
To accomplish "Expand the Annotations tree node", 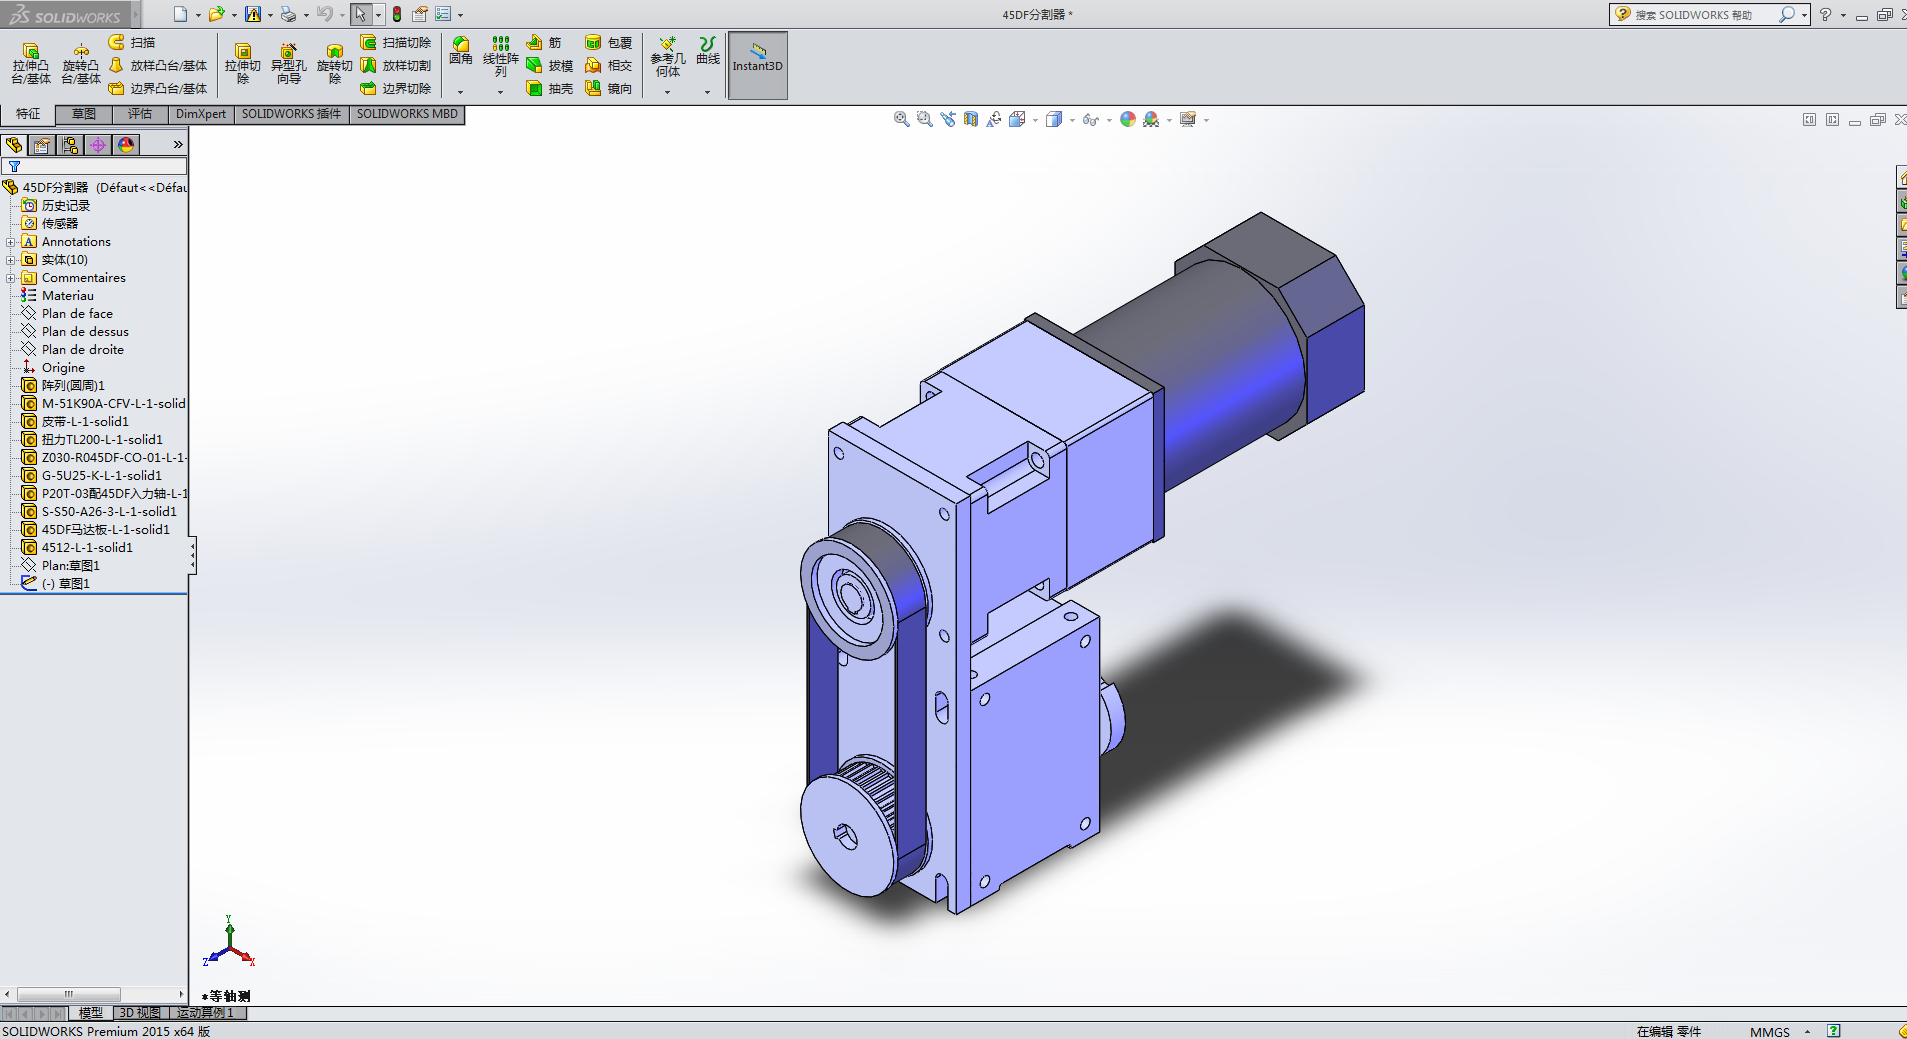I will click(10, 242).
